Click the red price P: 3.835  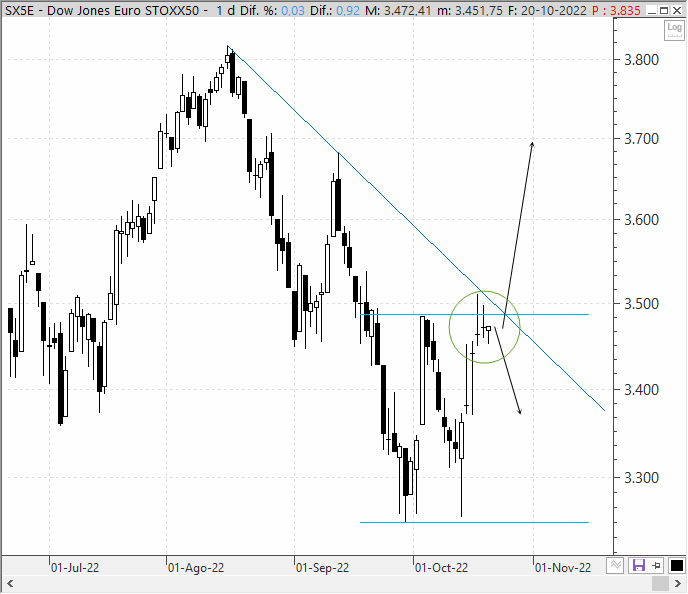tap(616, 10)
